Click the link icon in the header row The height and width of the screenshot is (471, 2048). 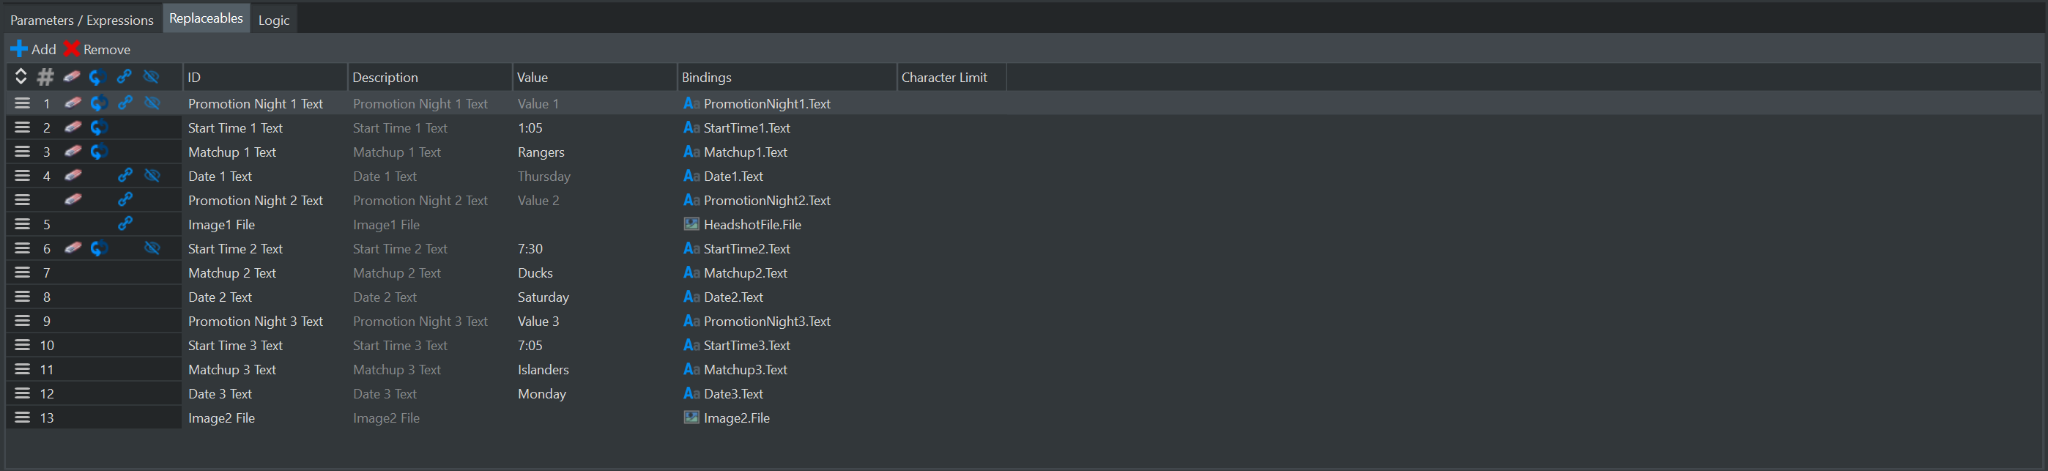pyautogui.click(x=125, y=77)
